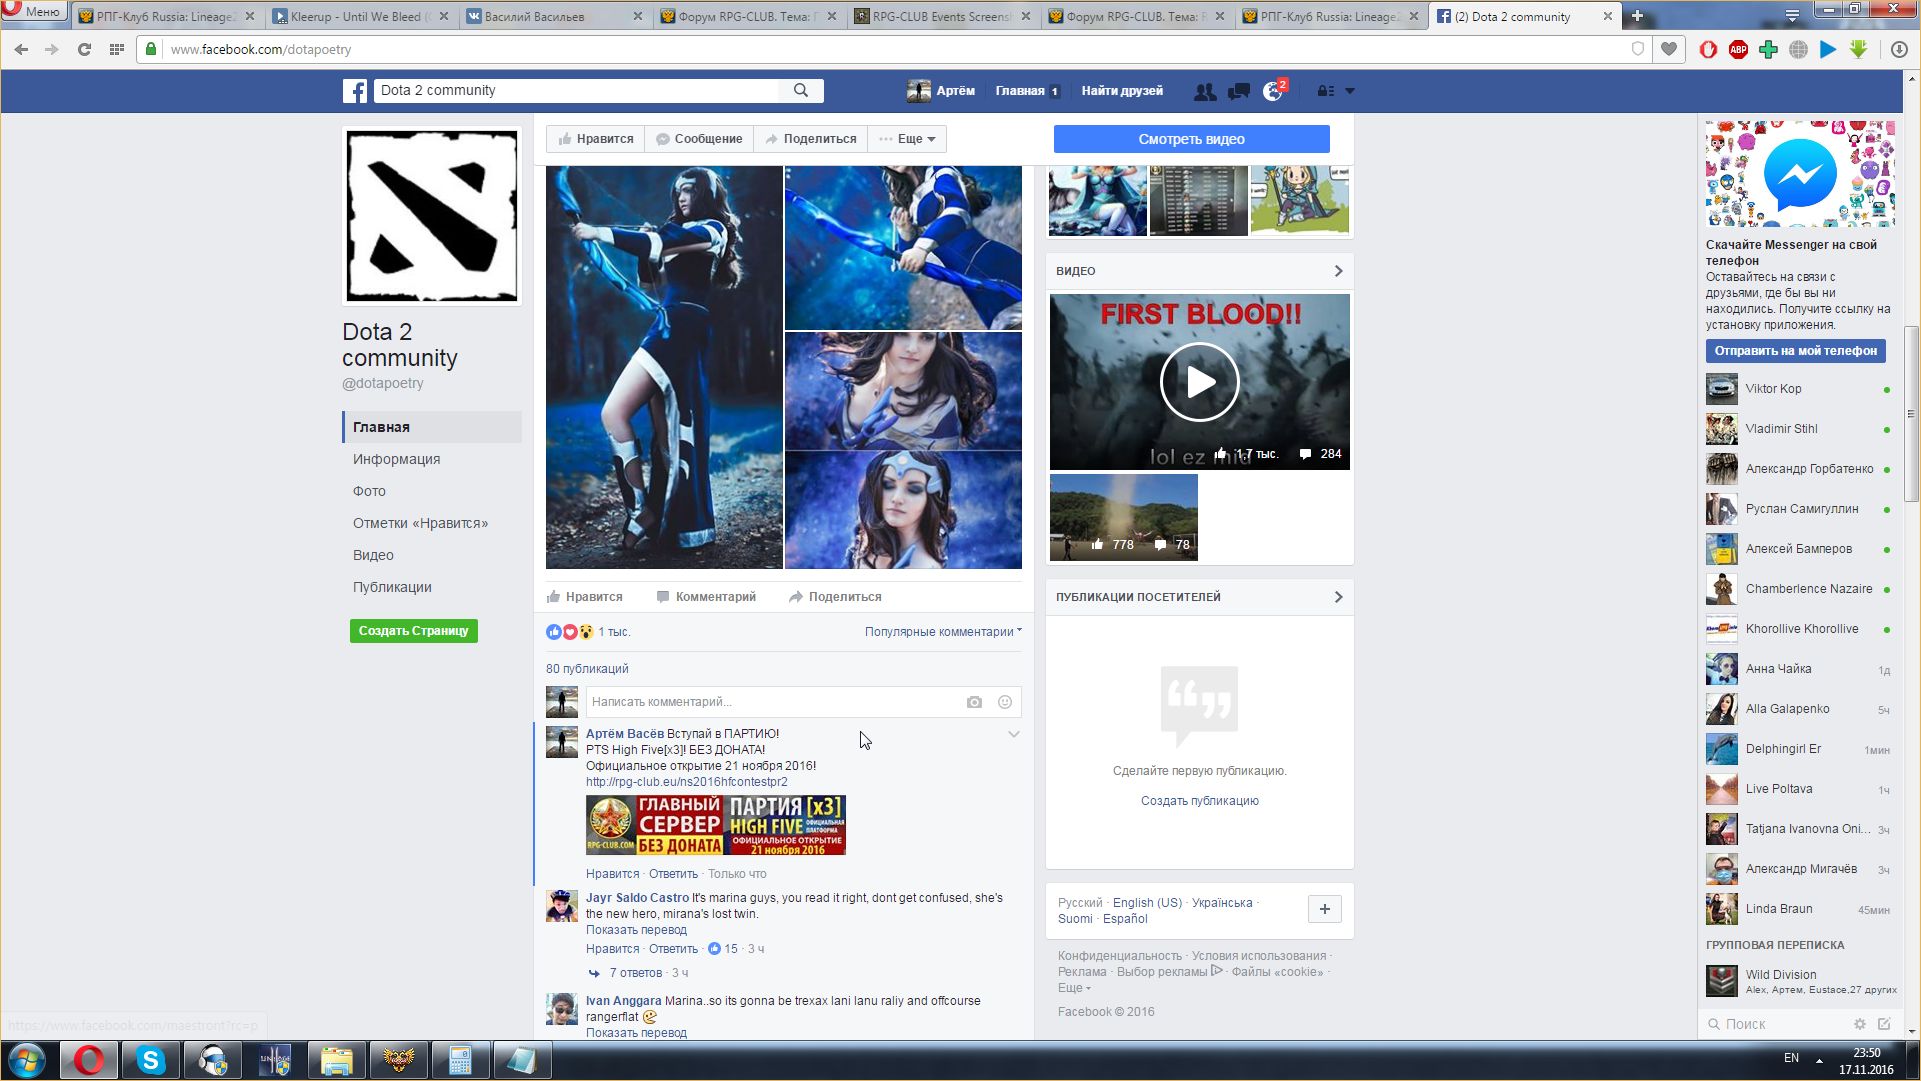This screenshot has height=1081, width=1921.
Task: Open Windows Start button
Action: [x=26, y=1060]
